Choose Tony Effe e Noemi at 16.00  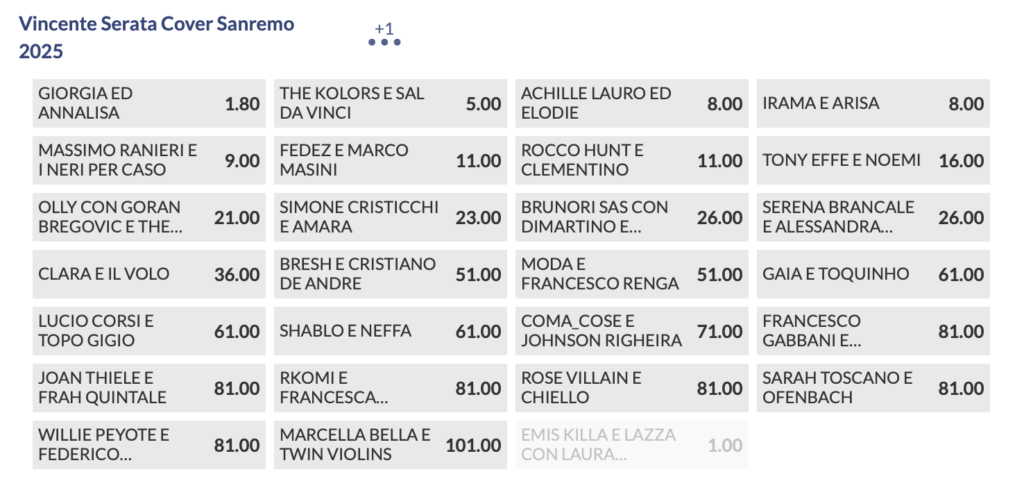[873, 160]
